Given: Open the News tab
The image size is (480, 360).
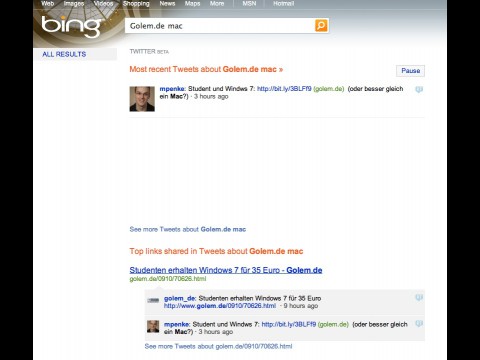Looking at the screenshot, I should click(167, 4).
